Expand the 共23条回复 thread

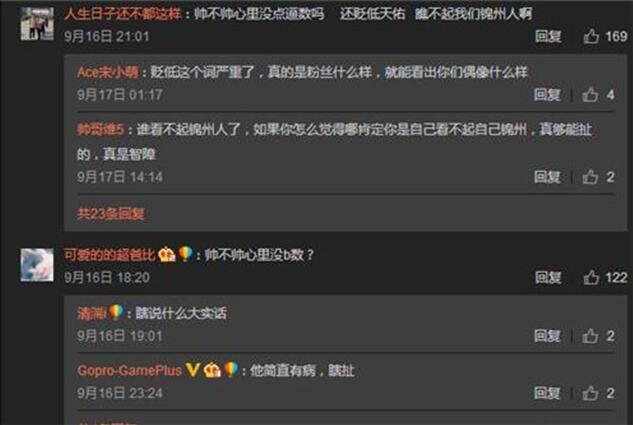[x=111, y=214]
